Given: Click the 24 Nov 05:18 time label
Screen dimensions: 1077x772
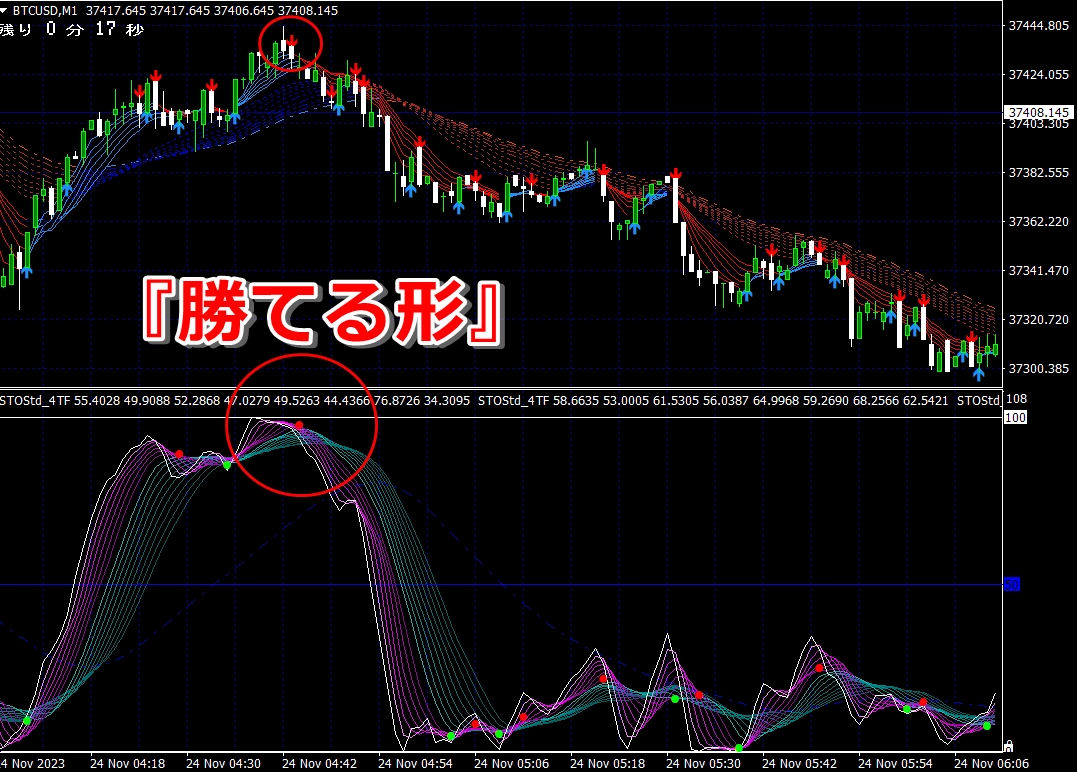Looking at the screenshot, I should pos(608,764).
